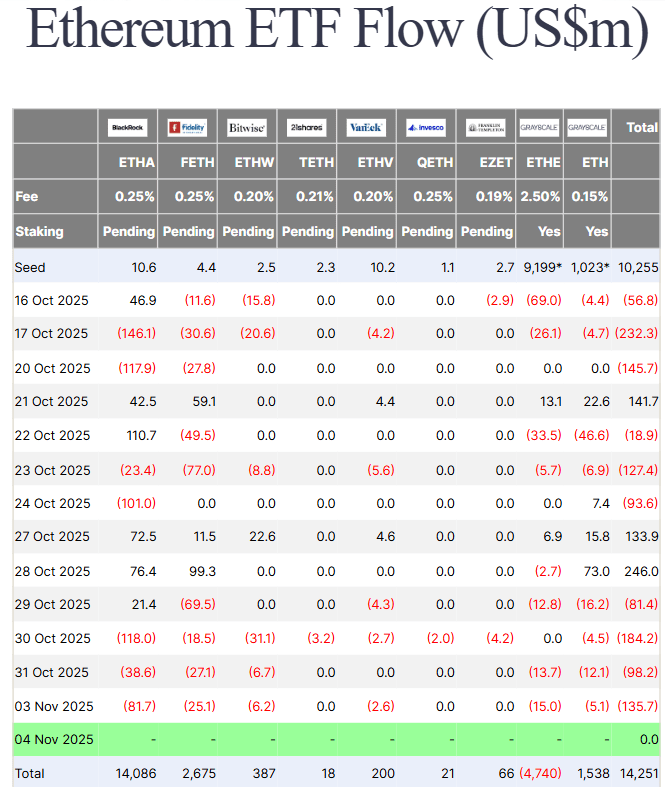Click the Franklin Templeton logo
Image resolution: width=665 pixels, height=787 pixels.
[x=486, y=128]
